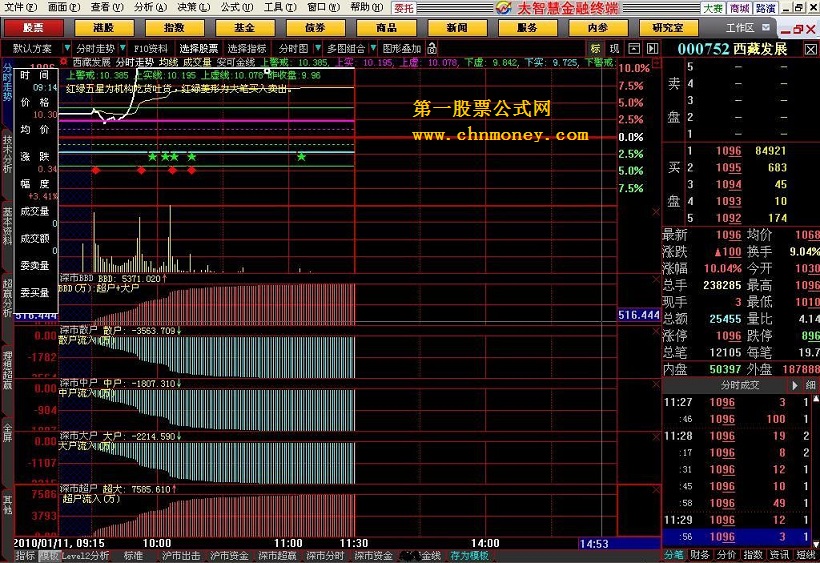820x563 pixels.
Task: Switch to the 基金 main tab
Action: click(x=245, y=28)
